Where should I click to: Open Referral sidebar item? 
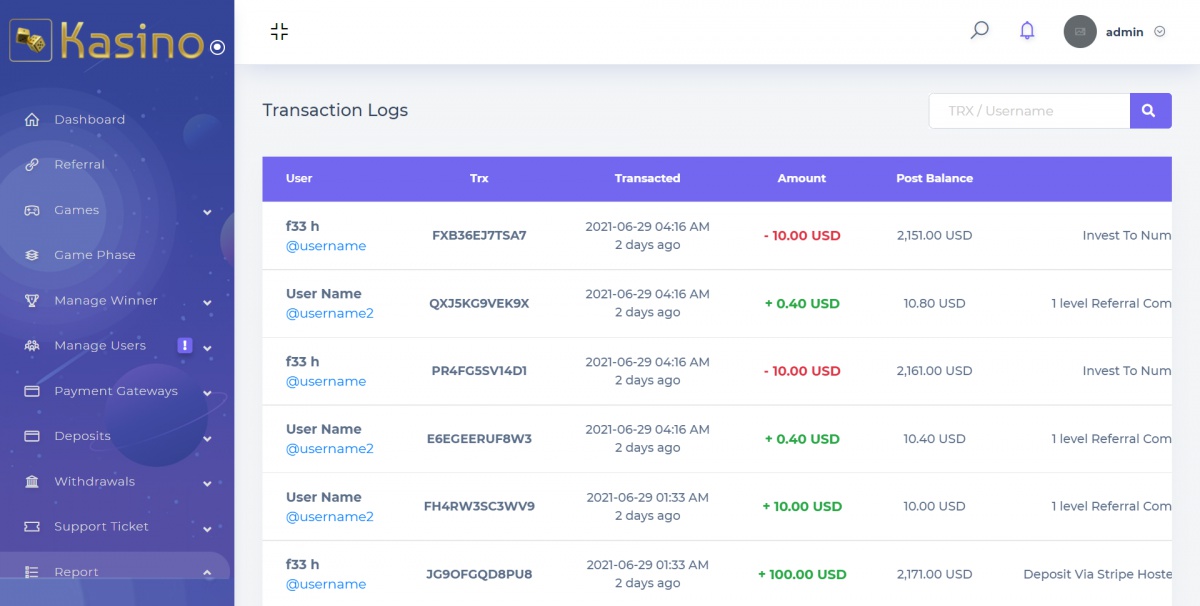[79, 165]
